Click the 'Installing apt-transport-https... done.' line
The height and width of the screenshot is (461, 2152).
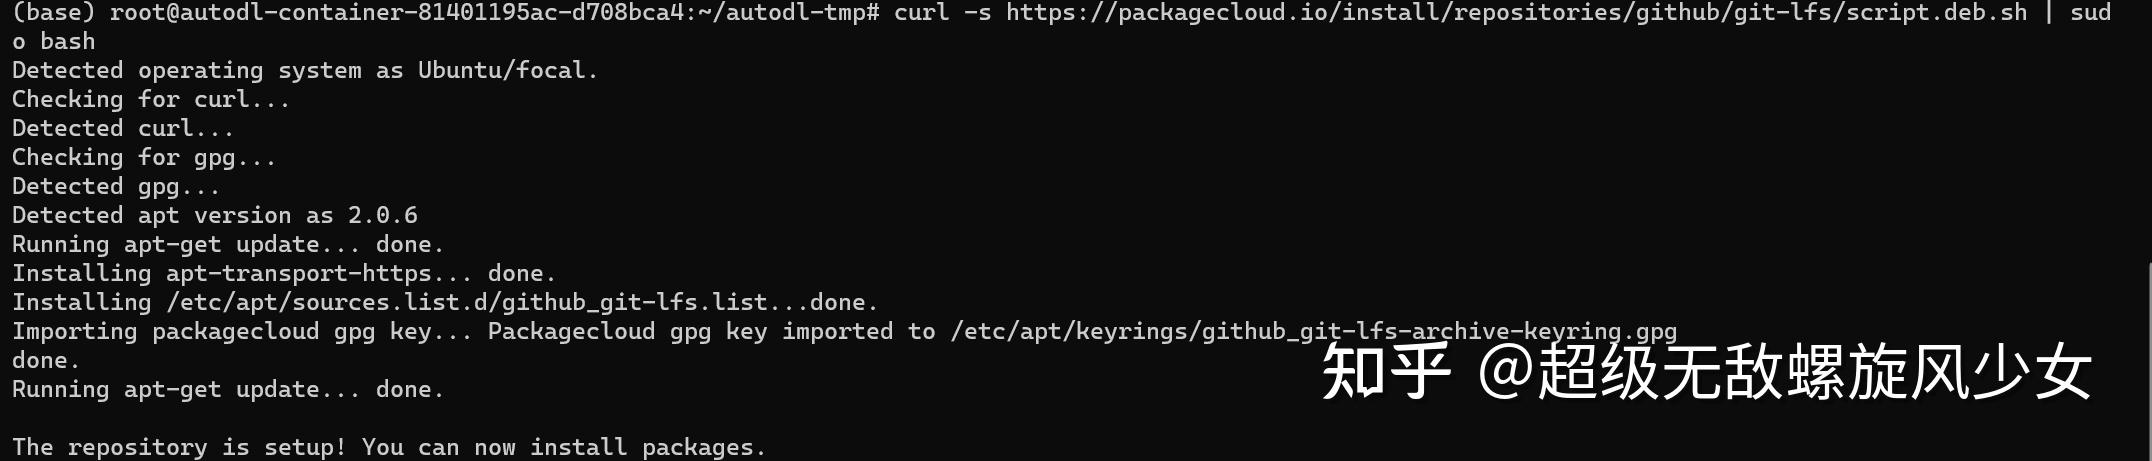(283, 273)
